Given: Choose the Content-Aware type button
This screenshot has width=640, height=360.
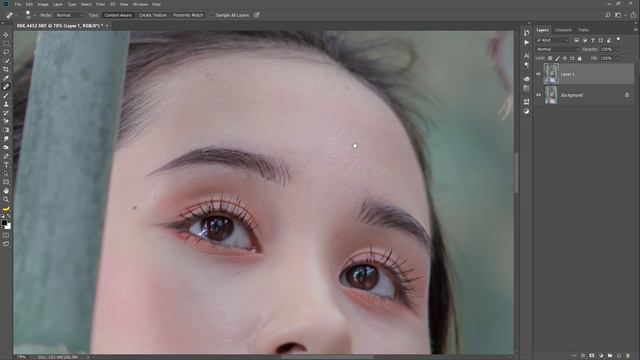Looking at the screenshot, I should [x=118, y=15].
